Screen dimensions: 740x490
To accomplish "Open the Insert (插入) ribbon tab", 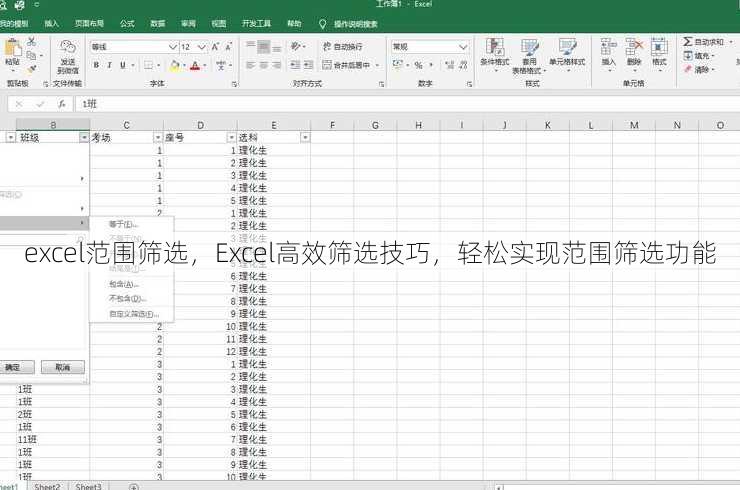I will click(51, 23).
